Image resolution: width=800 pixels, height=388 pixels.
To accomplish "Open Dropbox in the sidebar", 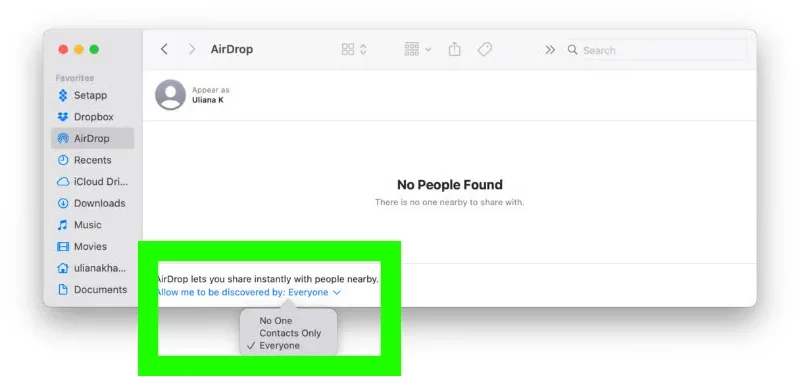I will (92, 117).
